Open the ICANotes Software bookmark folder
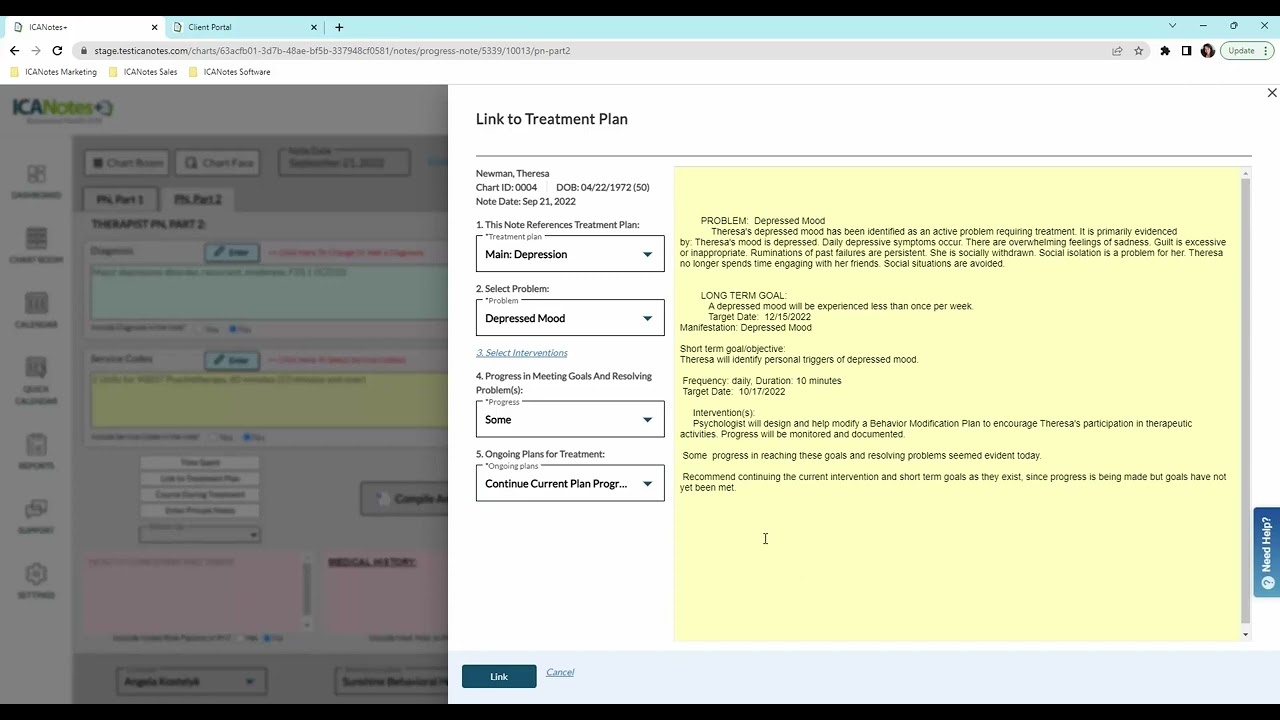The height and width of the screenshot is (720, 1280). point(229,72)
